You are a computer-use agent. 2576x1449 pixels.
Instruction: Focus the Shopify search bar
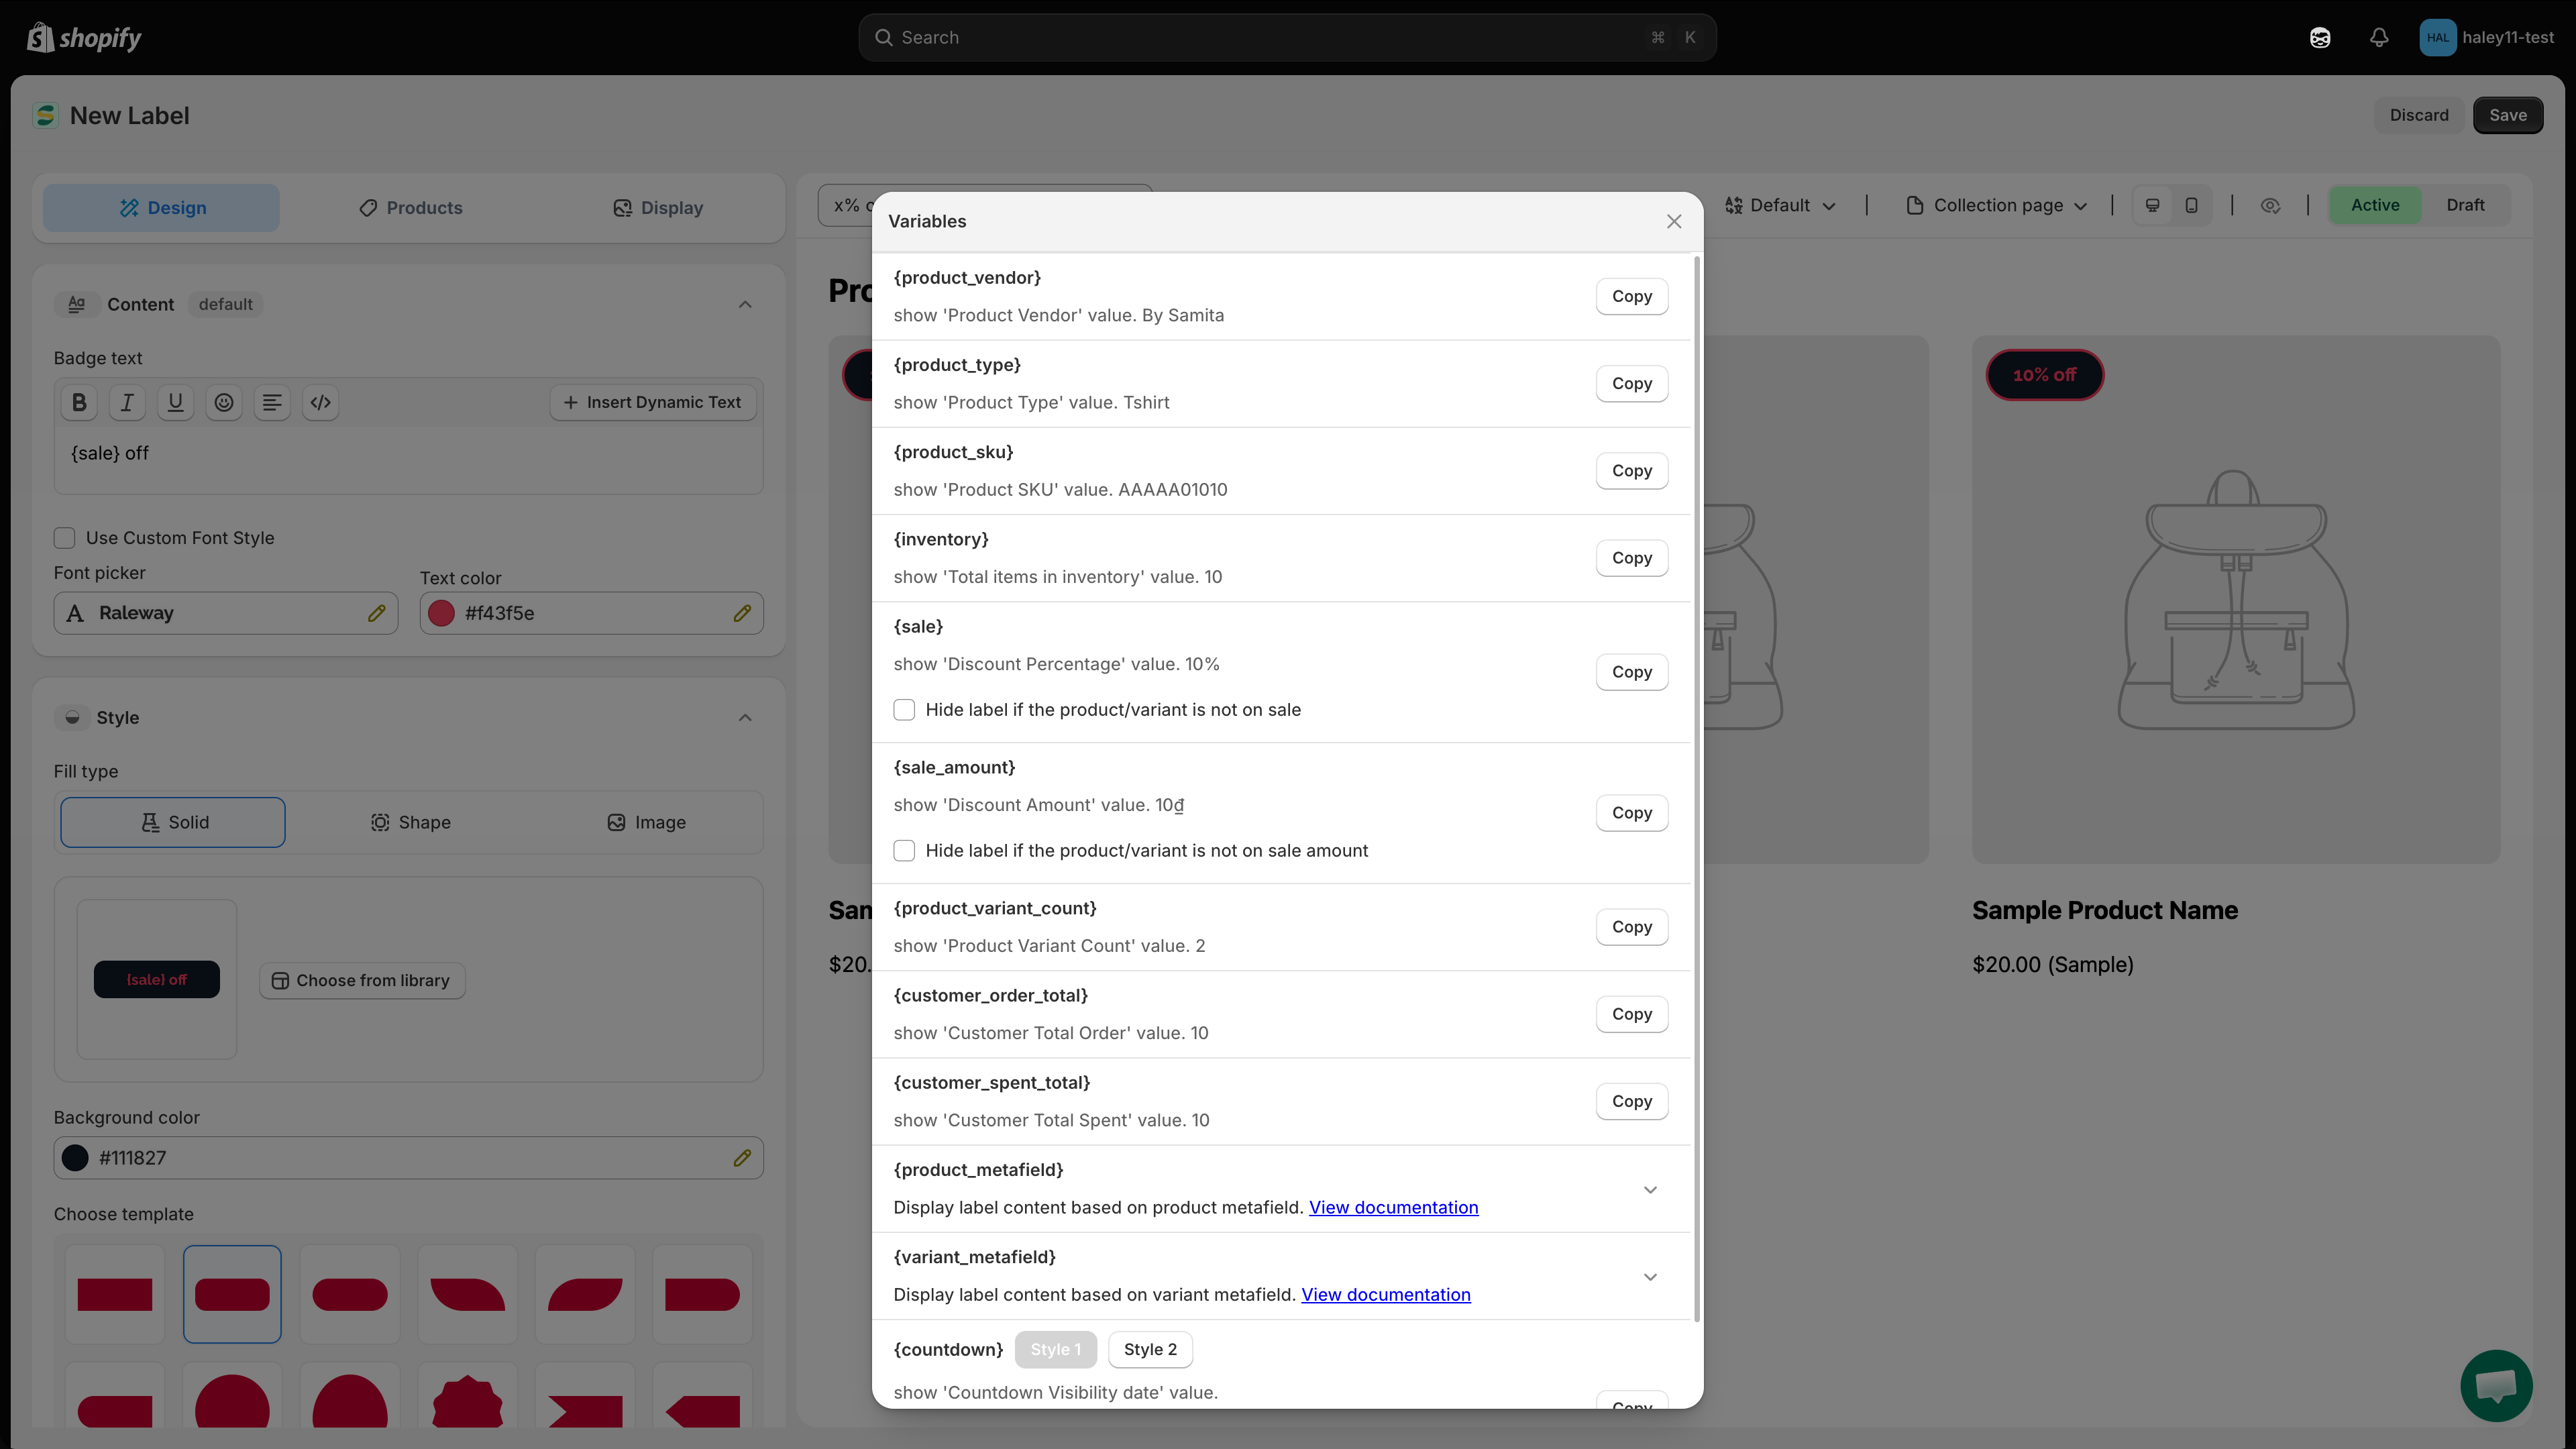(1287, 37)
